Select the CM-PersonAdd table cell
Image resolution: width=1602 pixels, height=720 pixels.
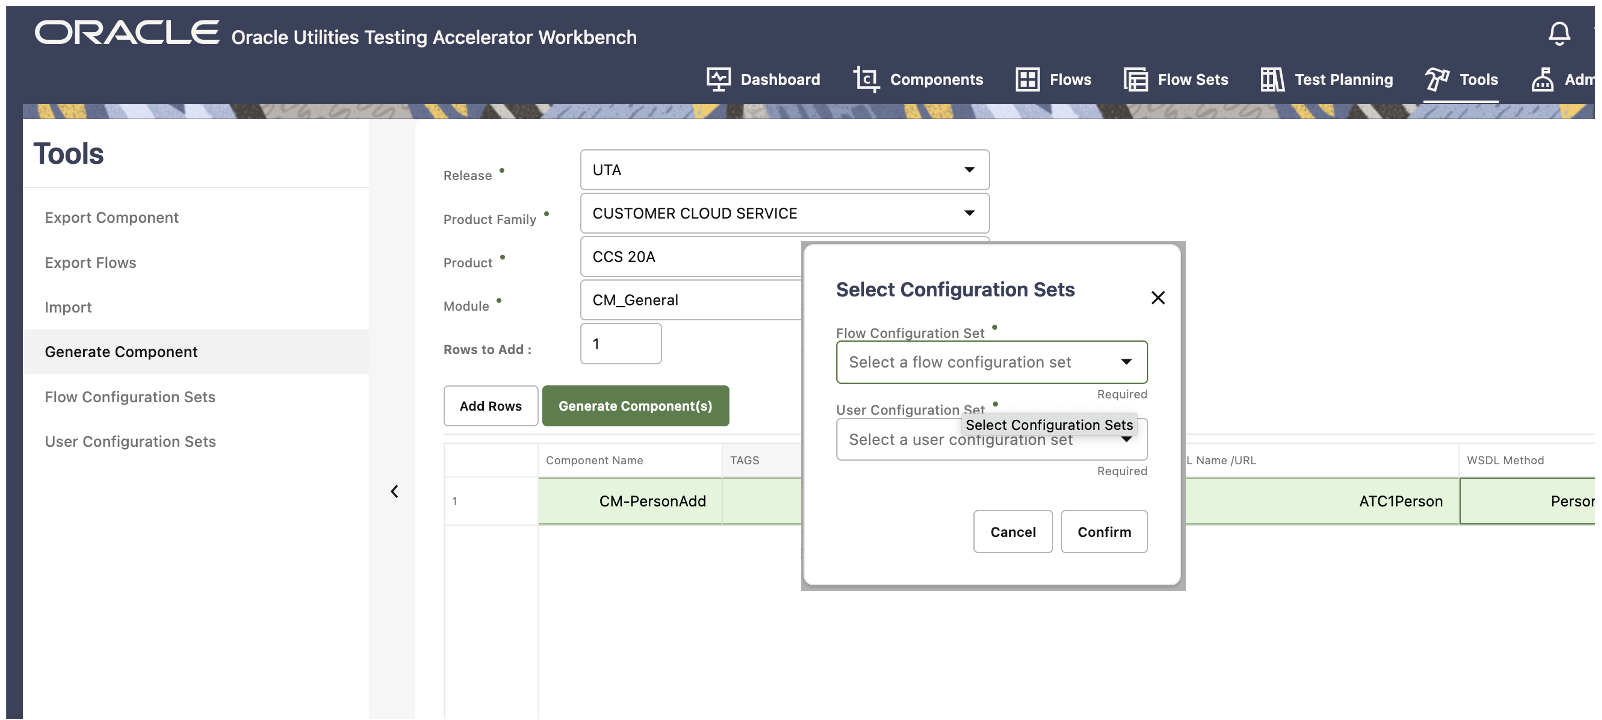(630, 501)
